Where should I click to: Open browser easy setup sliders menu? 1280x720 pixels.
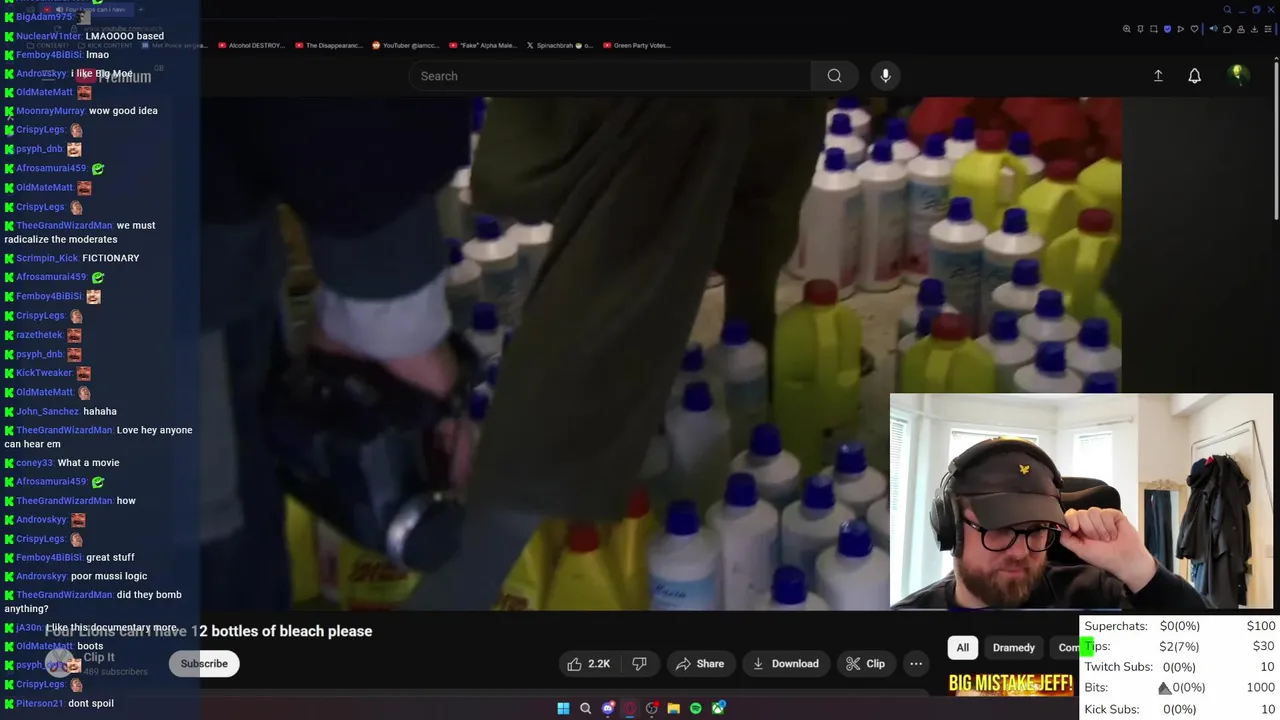(1268, 29)
